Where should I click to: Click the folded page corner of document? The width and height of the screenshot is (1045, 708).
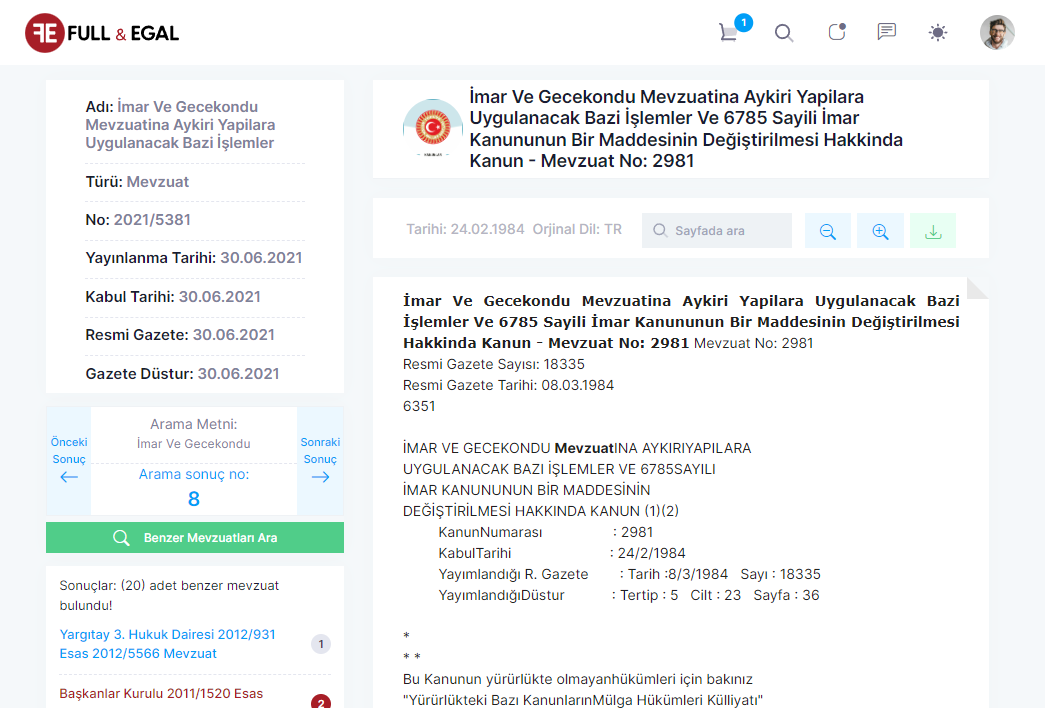[x=977, y=288]
